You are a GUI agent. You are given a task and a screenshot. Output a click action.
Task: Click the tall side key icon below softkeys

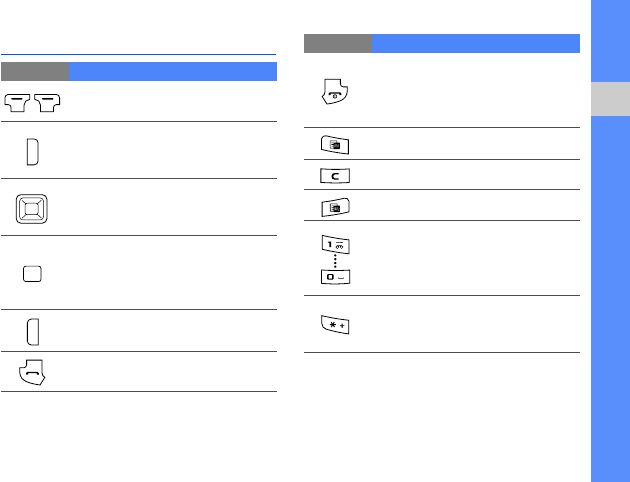pyautogui.click(x=33, y=152)
